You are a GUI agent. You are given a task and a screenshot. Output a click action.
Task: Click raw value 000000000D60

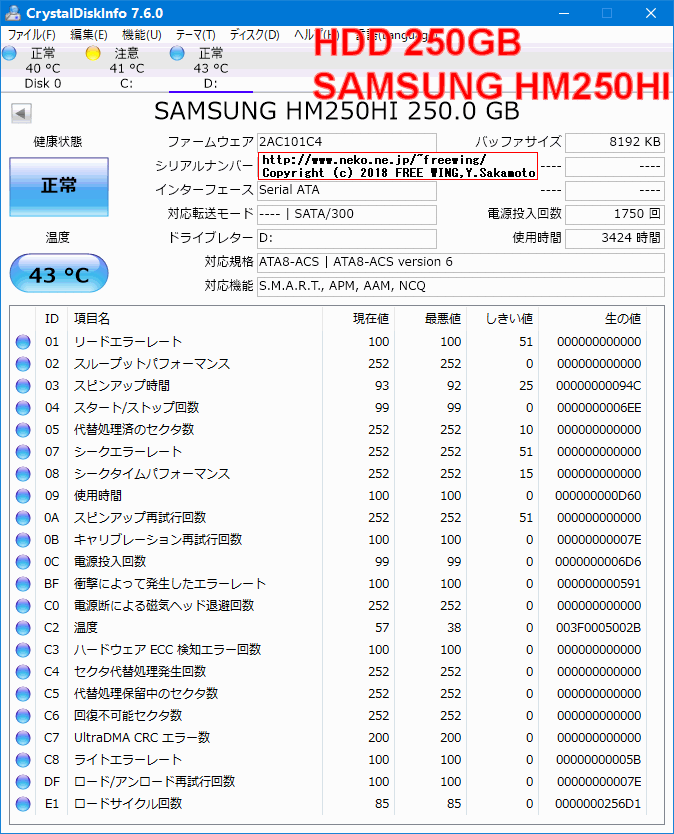point(598,496)
